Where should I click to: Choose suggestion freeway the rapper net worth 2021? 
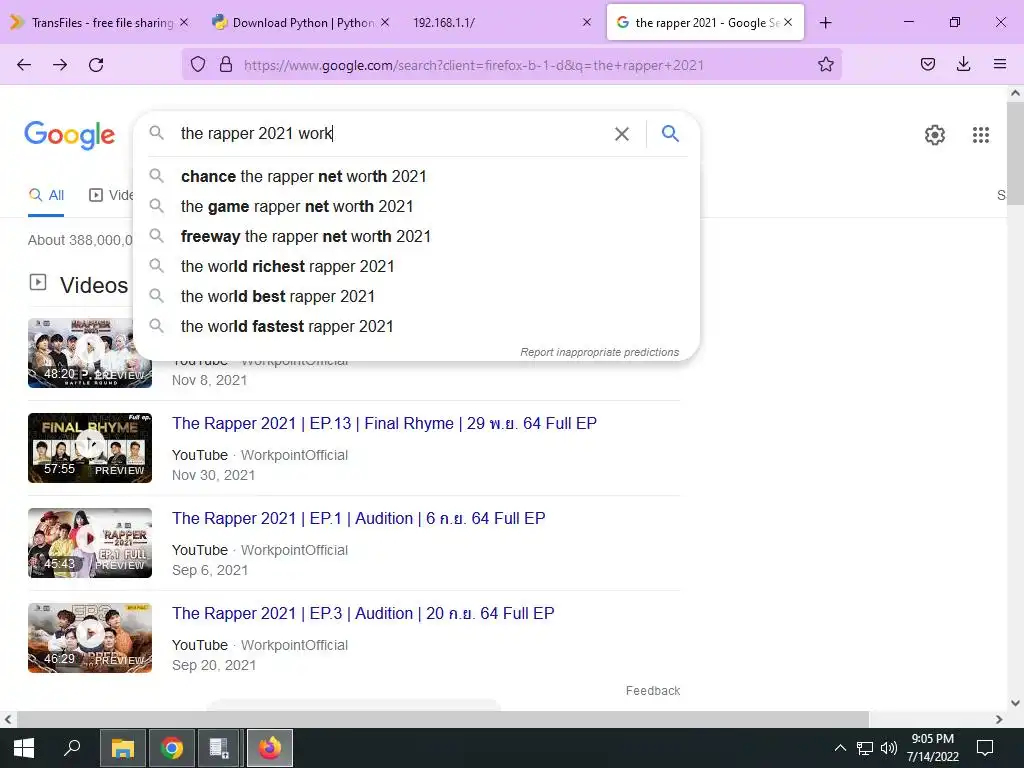pos(416,236)
